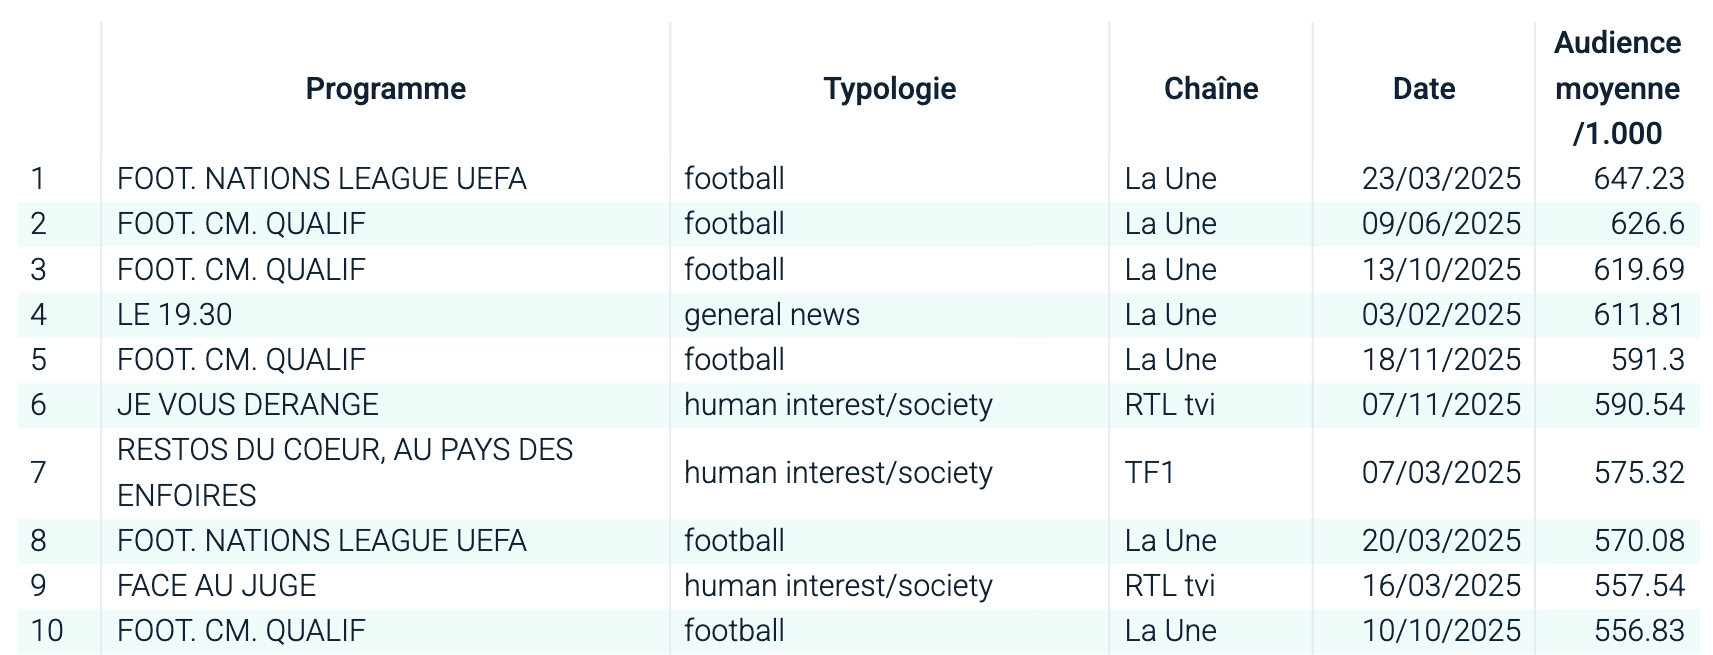Select the FACE AU JUGE programme cell
This screenshot has height=655, width=1713.
point(216,586)
